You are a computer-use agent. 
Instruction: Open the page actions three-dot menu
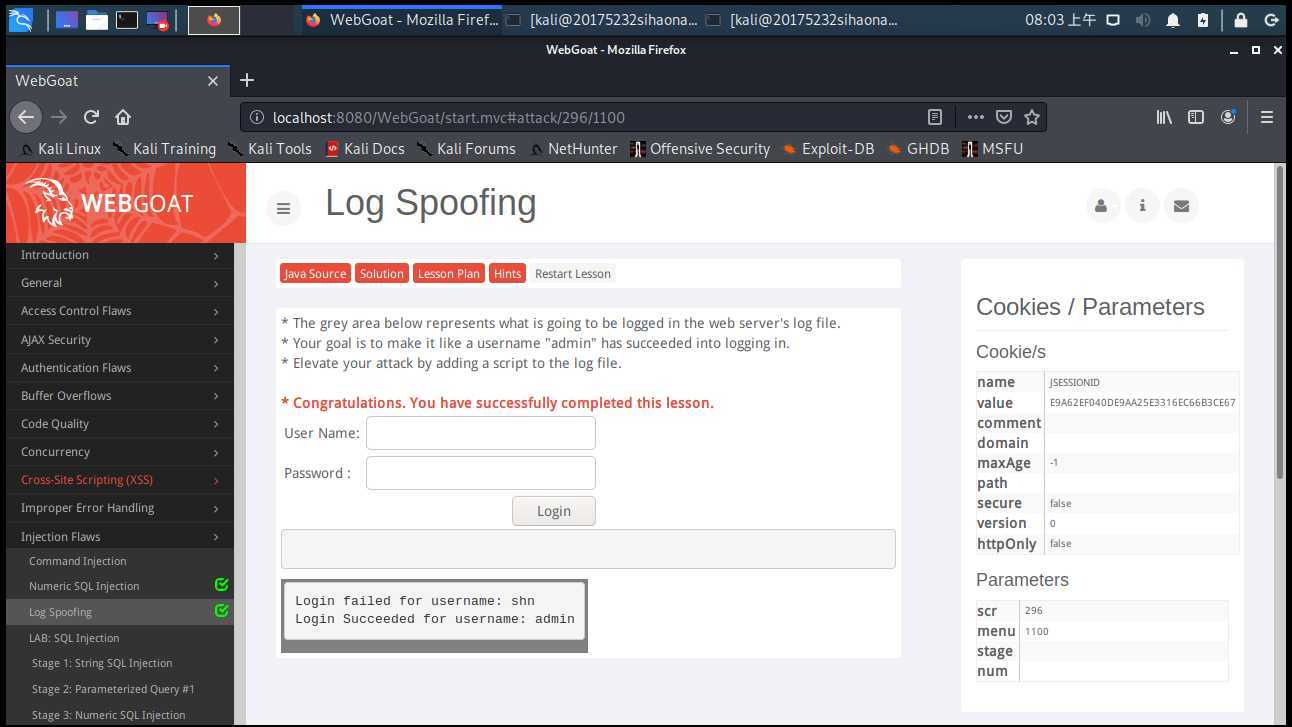975,117
